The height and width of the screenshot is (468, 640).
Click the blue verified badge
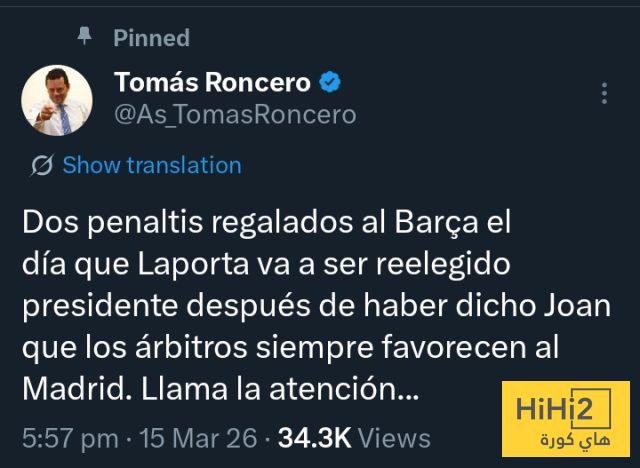[330, 82]
